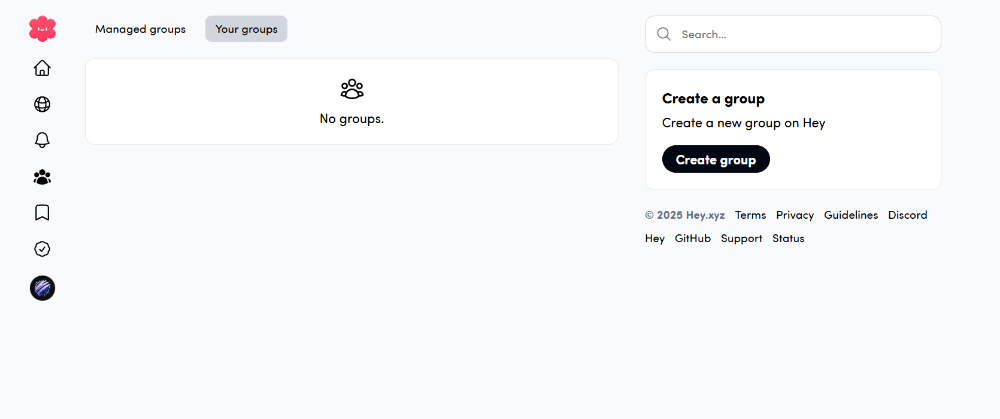Switch to Managed groups tab
Image resolution: width=1000 pixels, height=419 pixels.
point(140,29)
